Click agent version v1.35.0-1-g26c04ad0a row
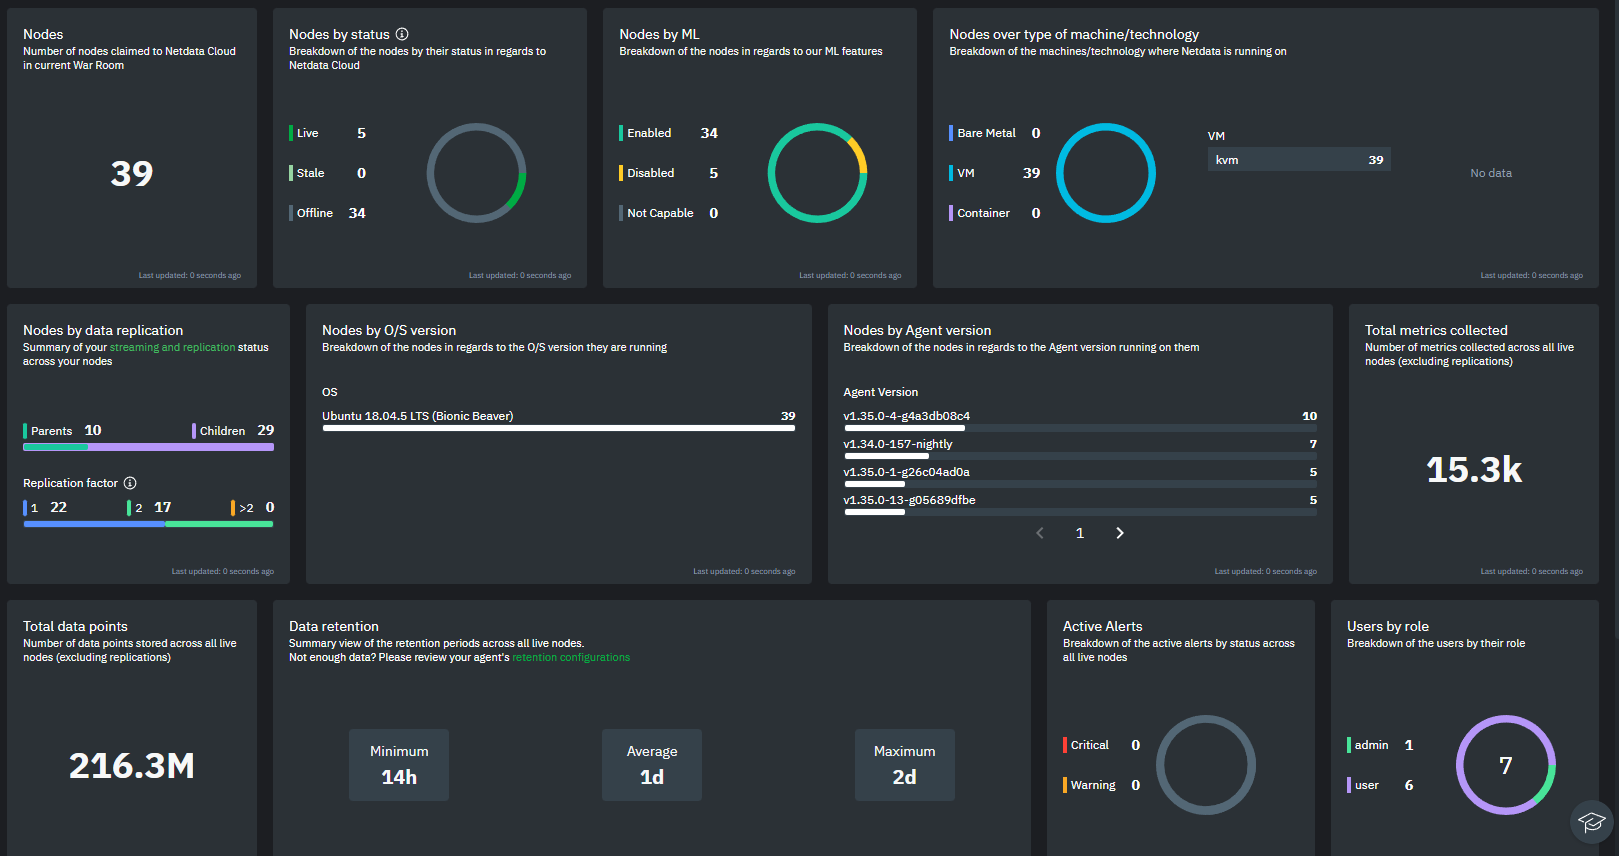The width and height of the screenshot is (1619, 856). (1080, 476)
